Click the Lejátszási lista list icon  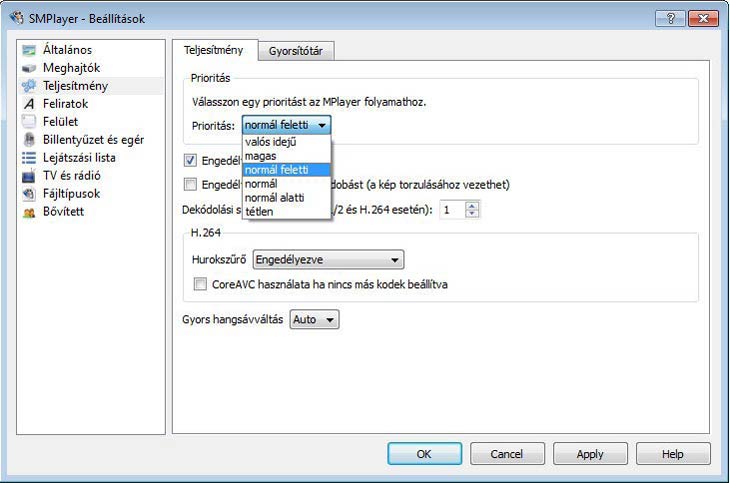click(29, 158)
